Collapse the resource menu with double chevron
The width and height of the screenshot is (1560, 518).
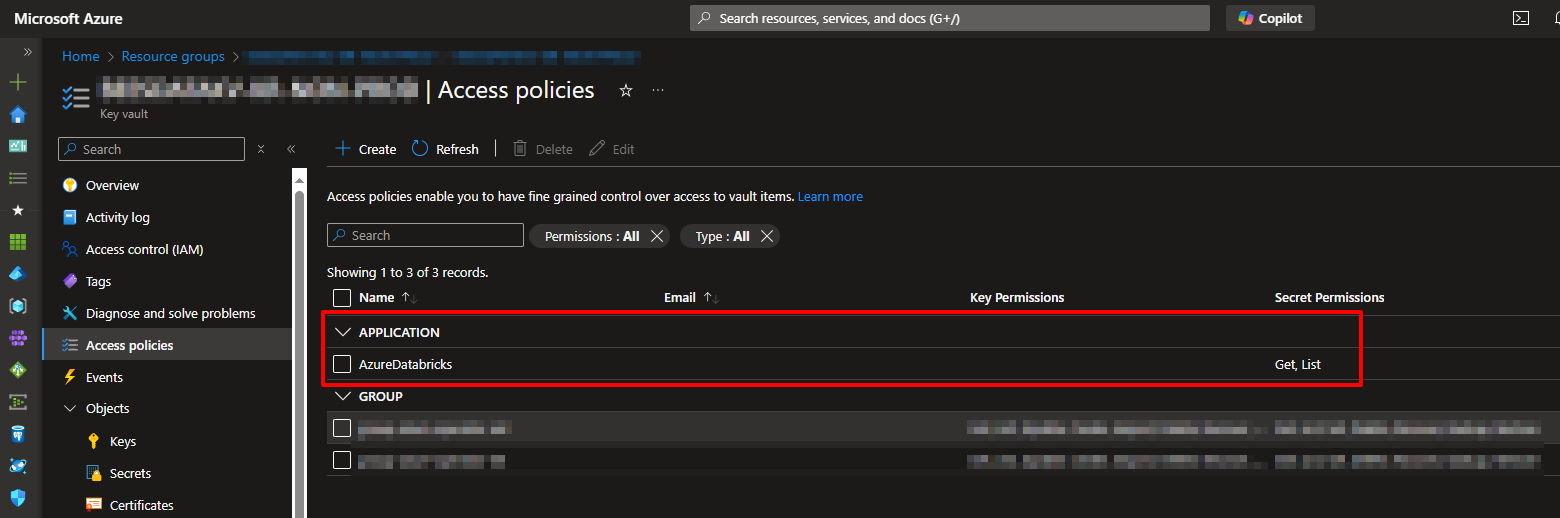291,149
